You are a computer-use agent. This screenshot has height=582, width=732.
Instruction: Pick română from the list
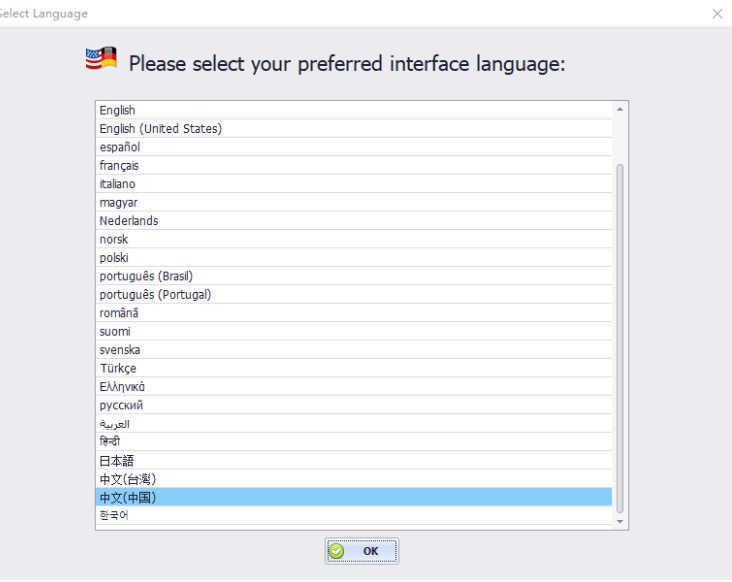pos(353,313)
